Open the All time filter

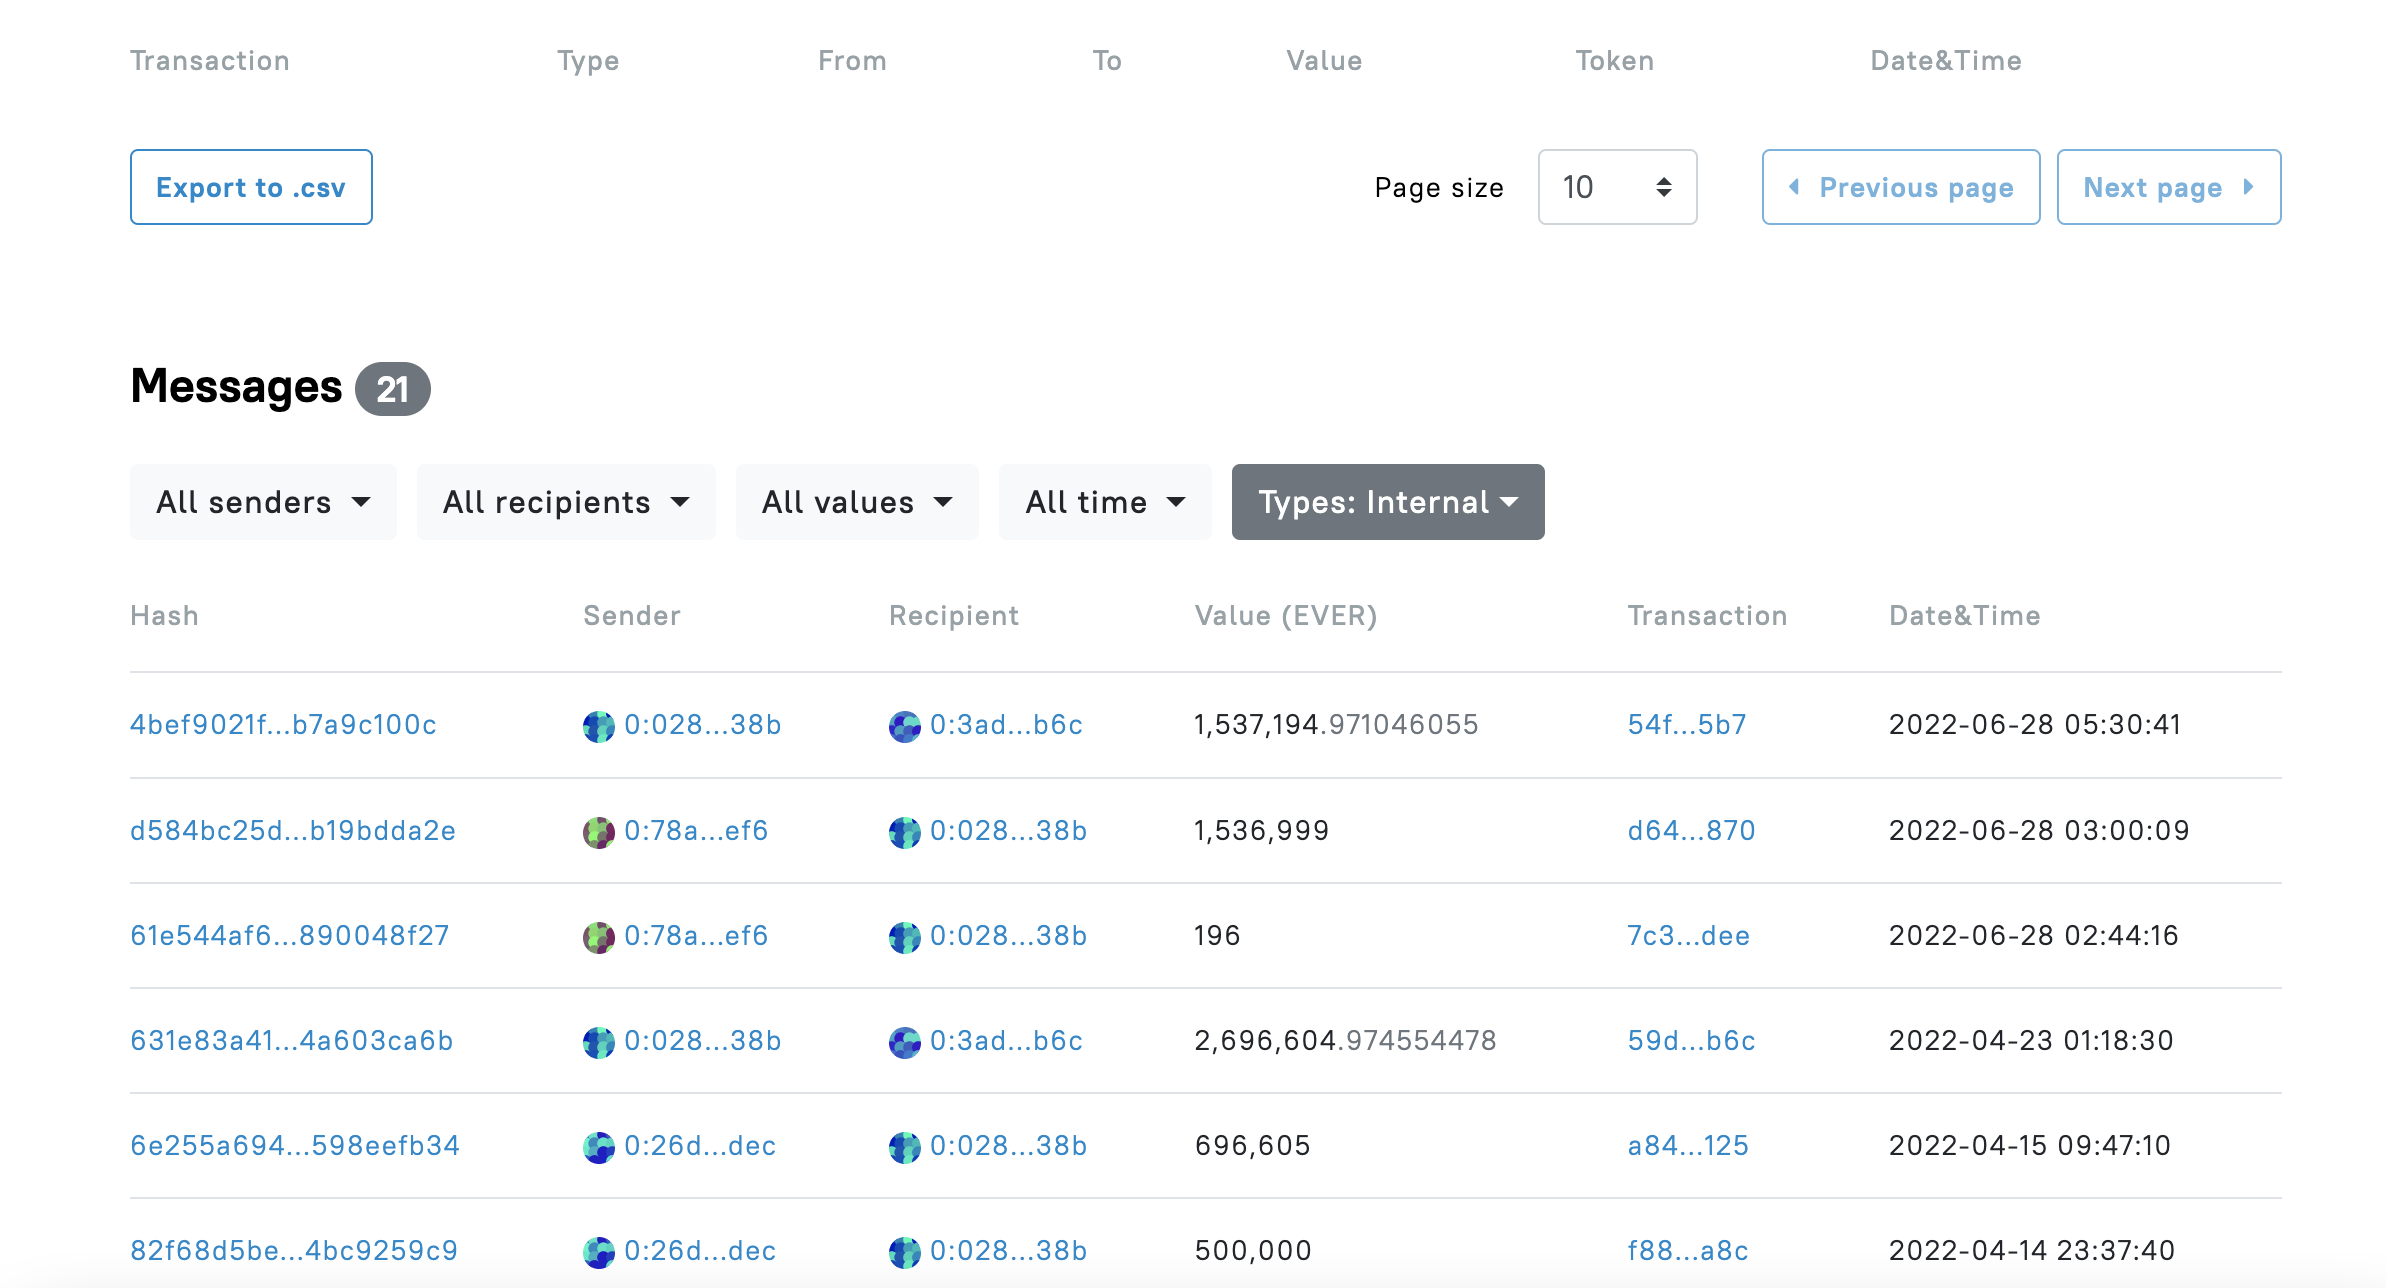tap(1104, 502)
